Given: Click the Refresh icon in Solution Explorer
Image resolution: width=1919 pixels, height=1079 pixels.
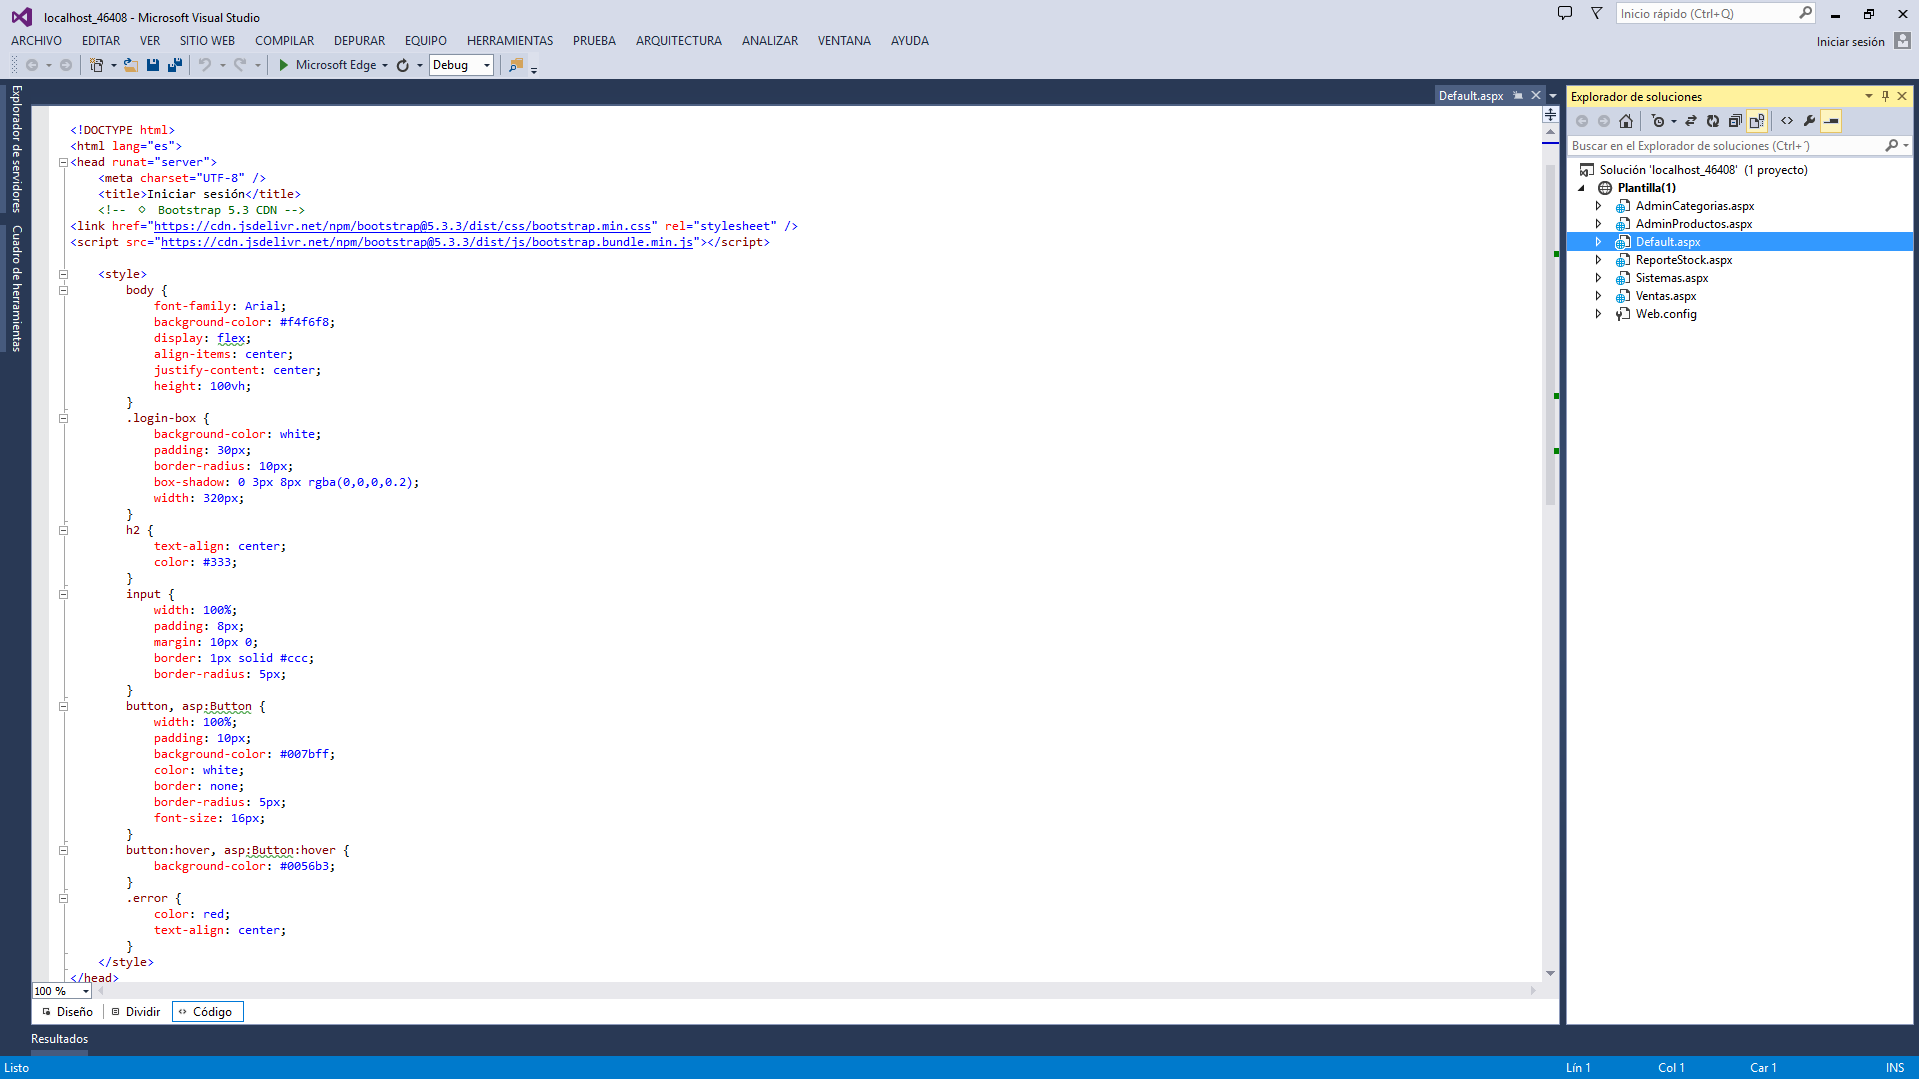Looking at the screenshot, I should click(1713, 121).
